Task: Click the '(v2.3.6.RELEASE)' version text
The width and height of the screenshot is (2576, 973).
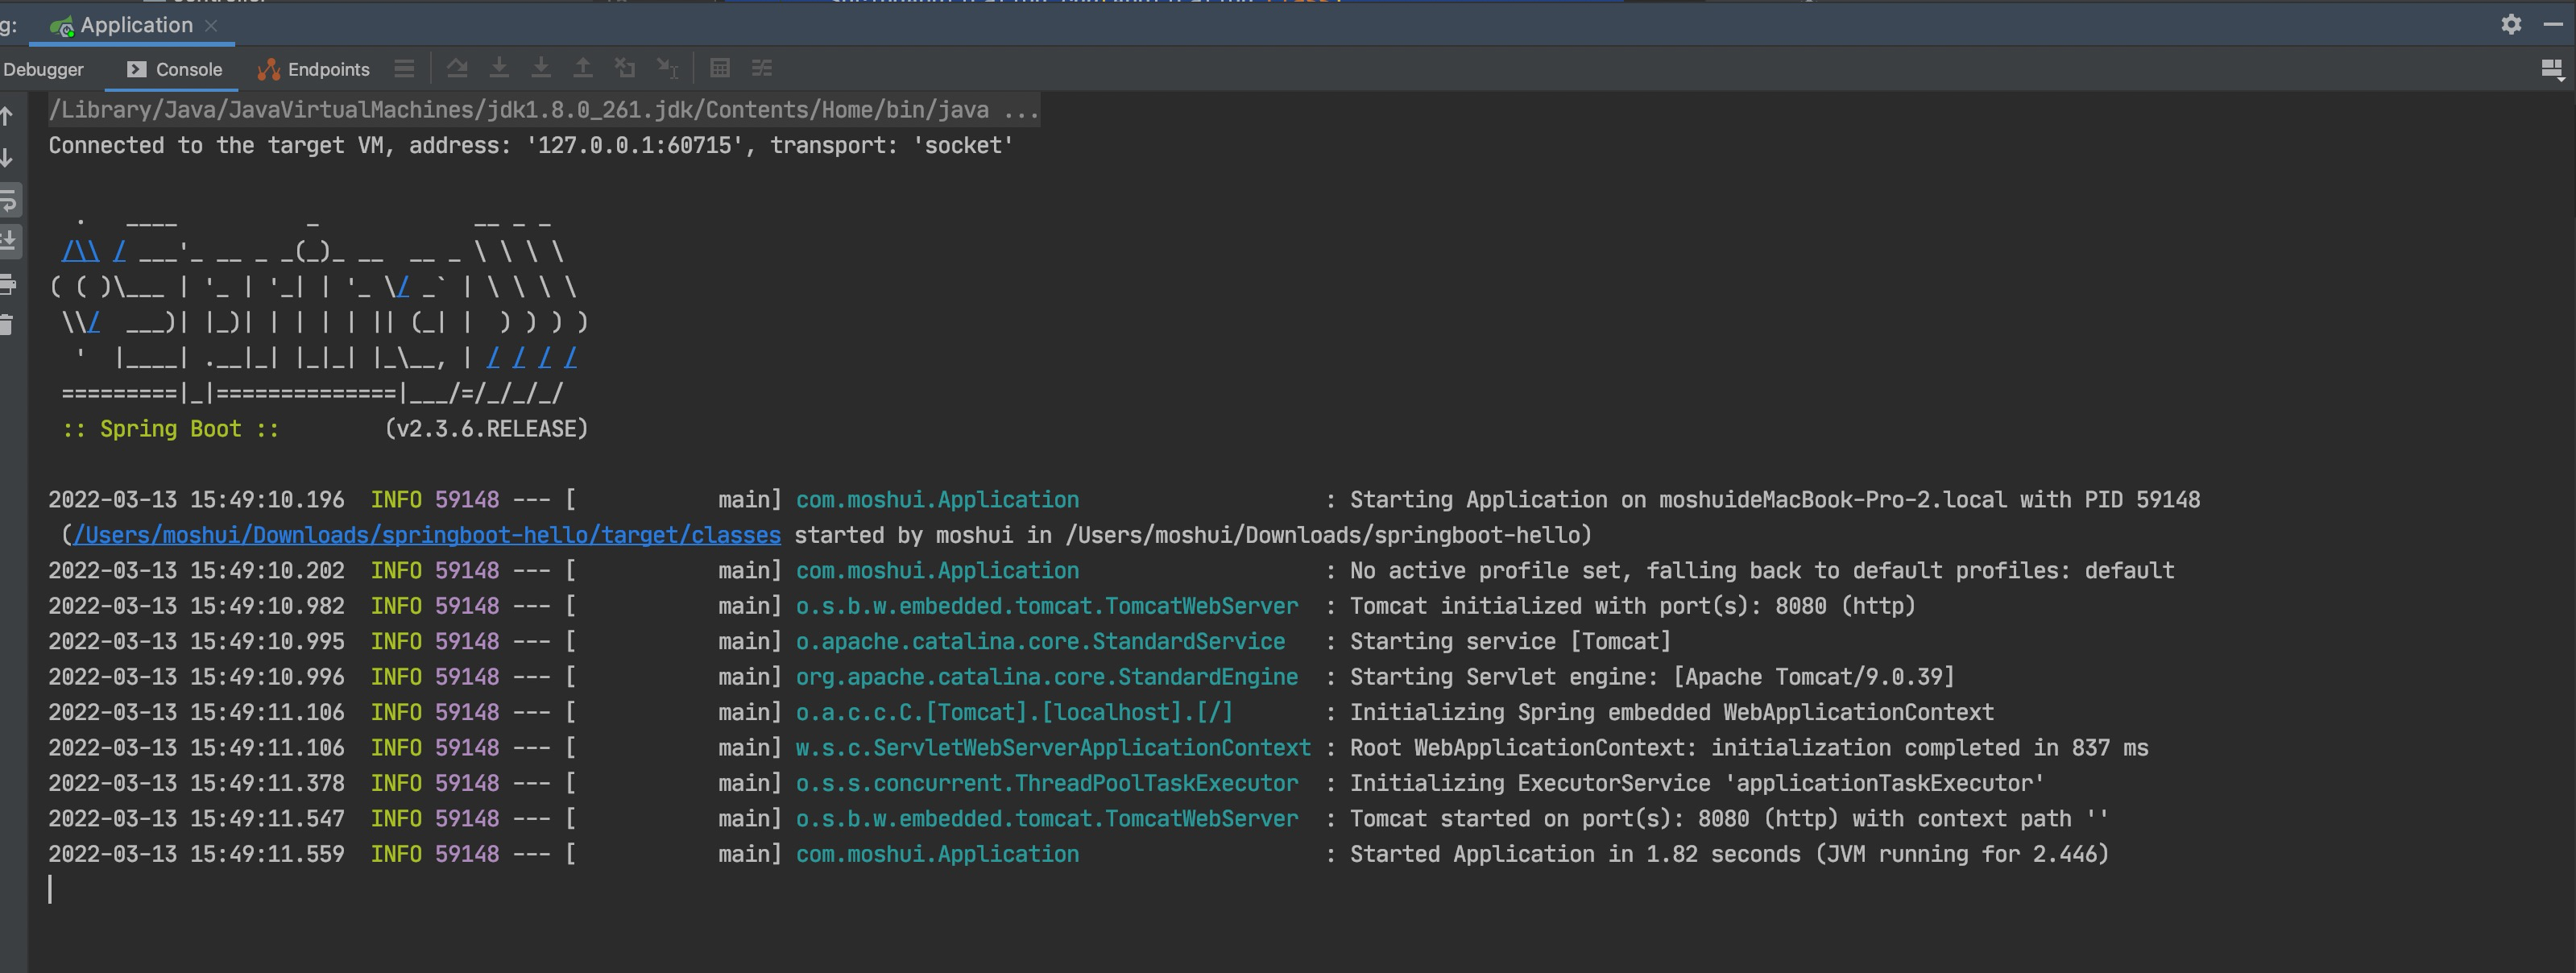Action: [x=486, y=429]
